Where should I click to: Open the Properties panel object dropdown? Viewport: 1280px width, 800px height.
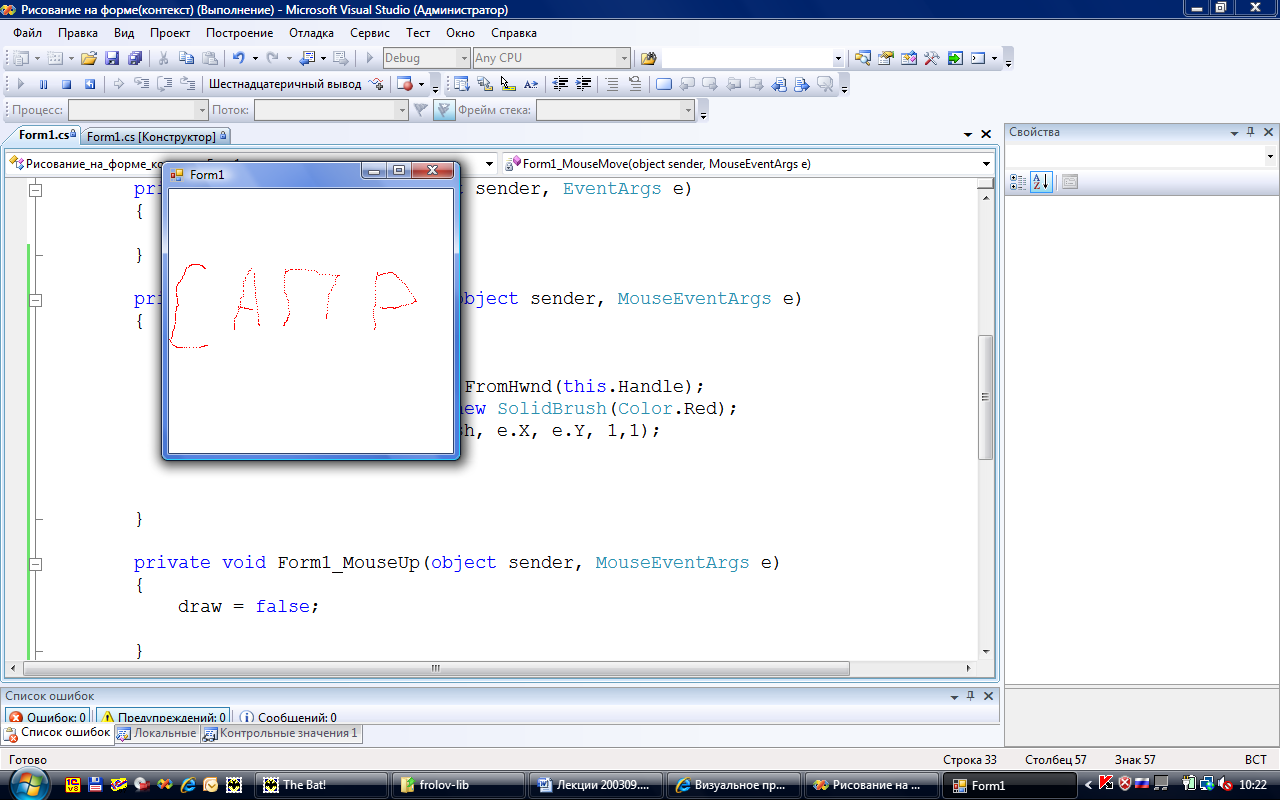pos(1270,156)
